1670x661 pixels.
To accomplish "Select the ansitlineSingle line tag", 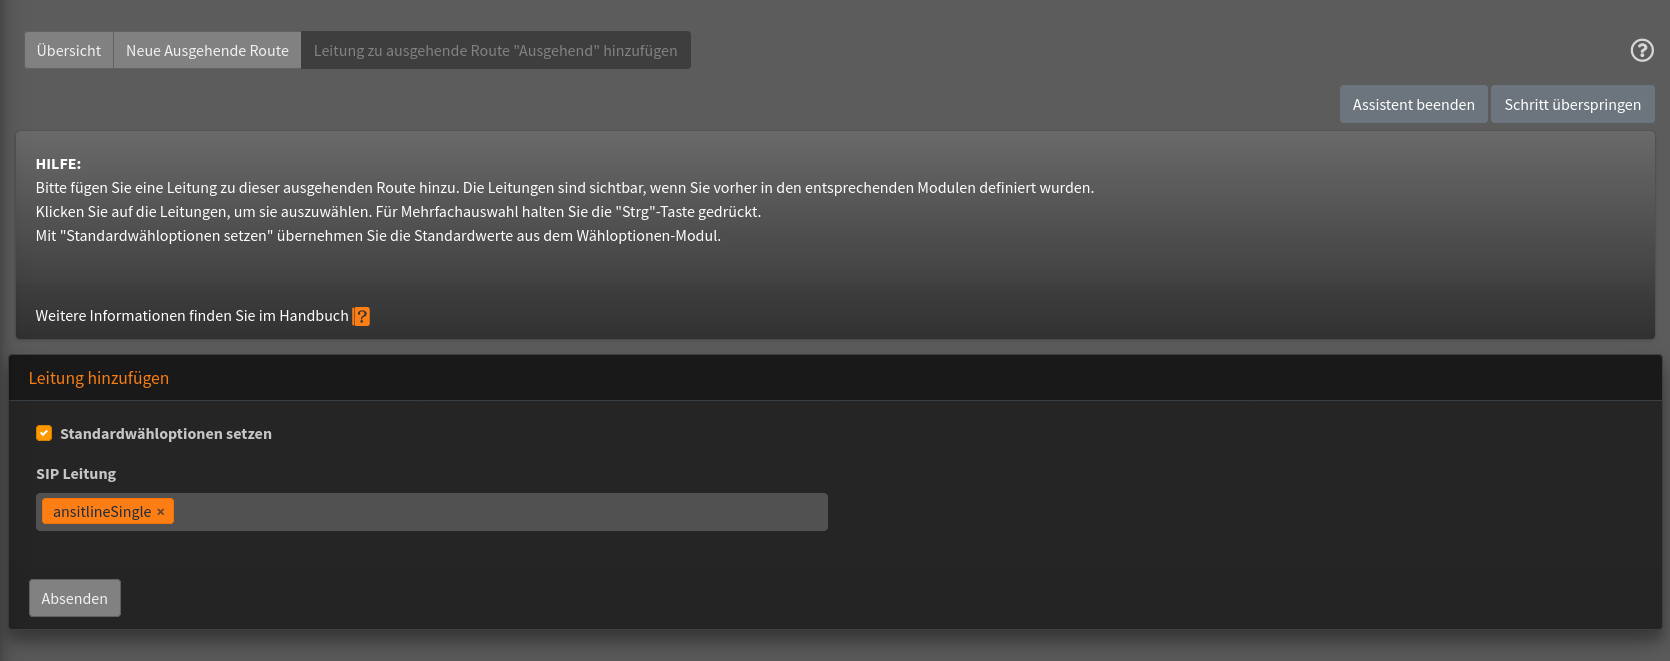I will coord(101,512).
